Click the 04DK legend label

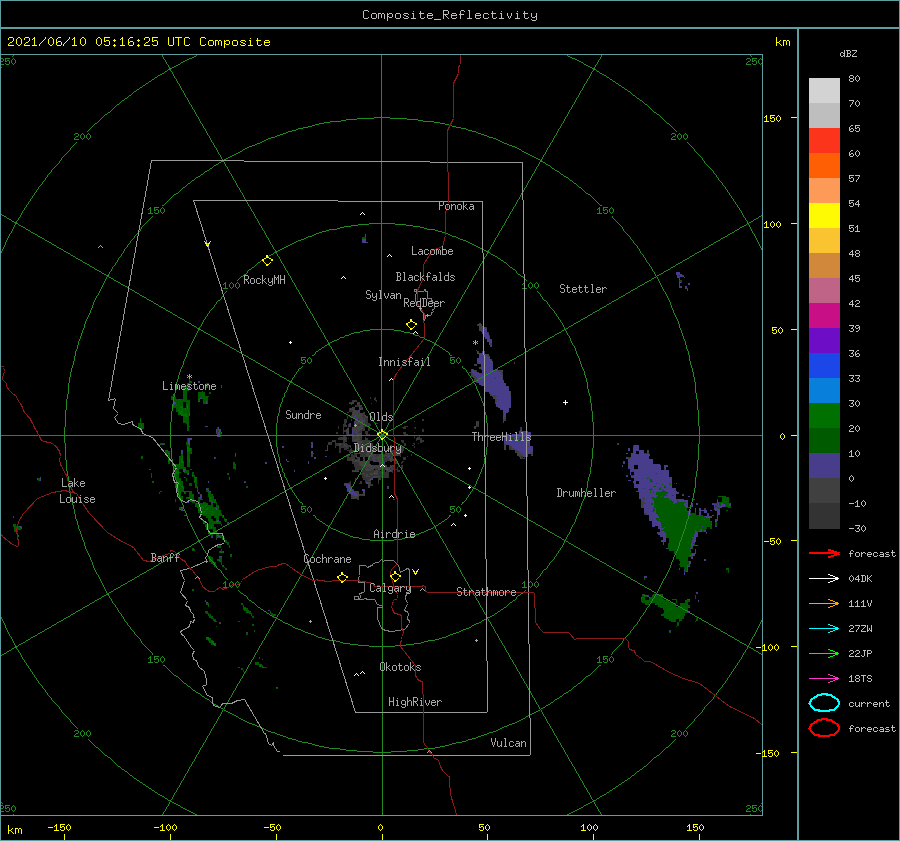860,579
